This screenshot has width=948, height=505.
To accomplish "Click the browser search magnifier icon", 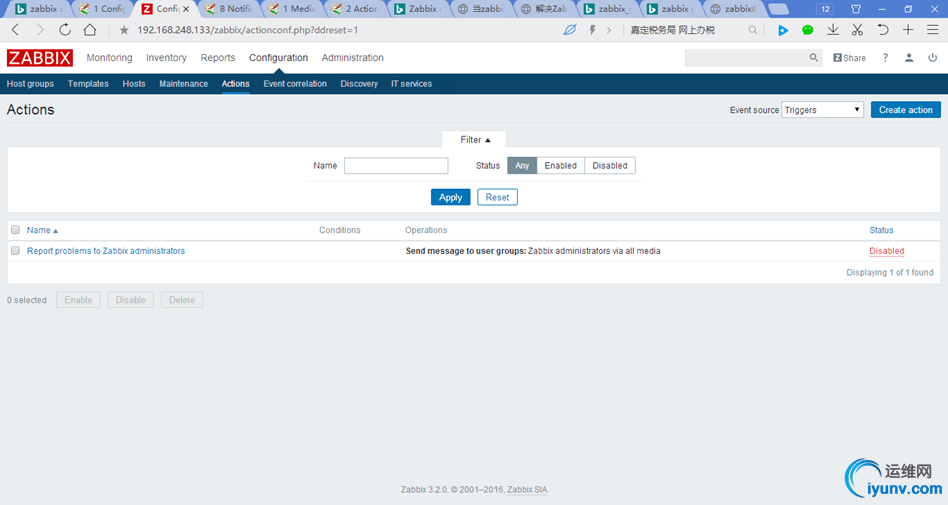I will tap(753, 30).
